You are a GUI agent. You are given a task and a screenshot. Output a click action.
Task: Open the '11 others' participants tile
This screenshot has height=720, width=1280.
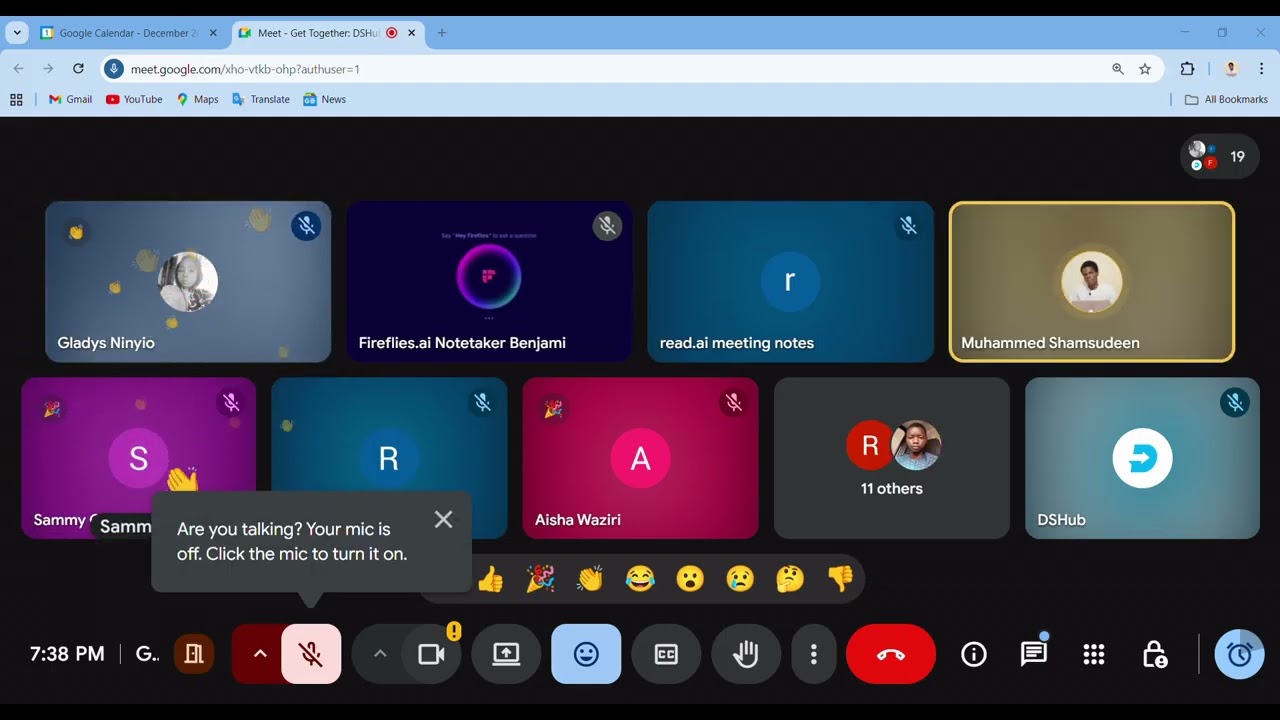[892, 458]
